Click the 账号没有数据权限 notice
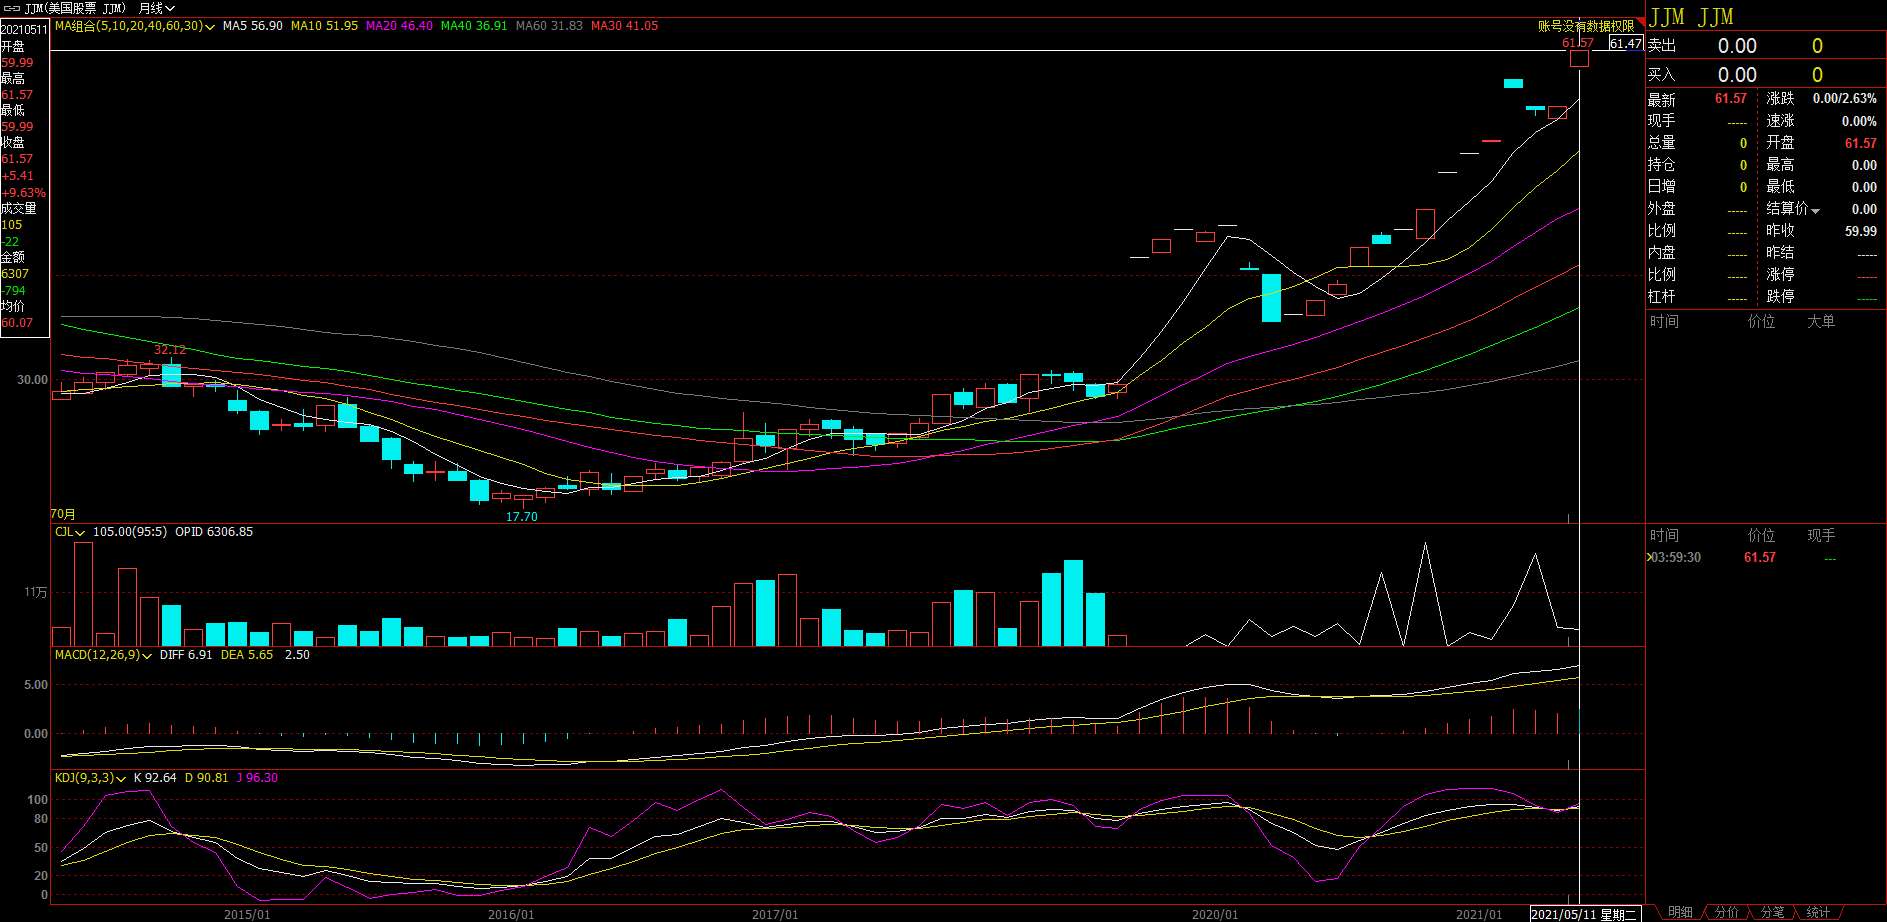This screenshot has height=922, width=1887. point(1586,26)
